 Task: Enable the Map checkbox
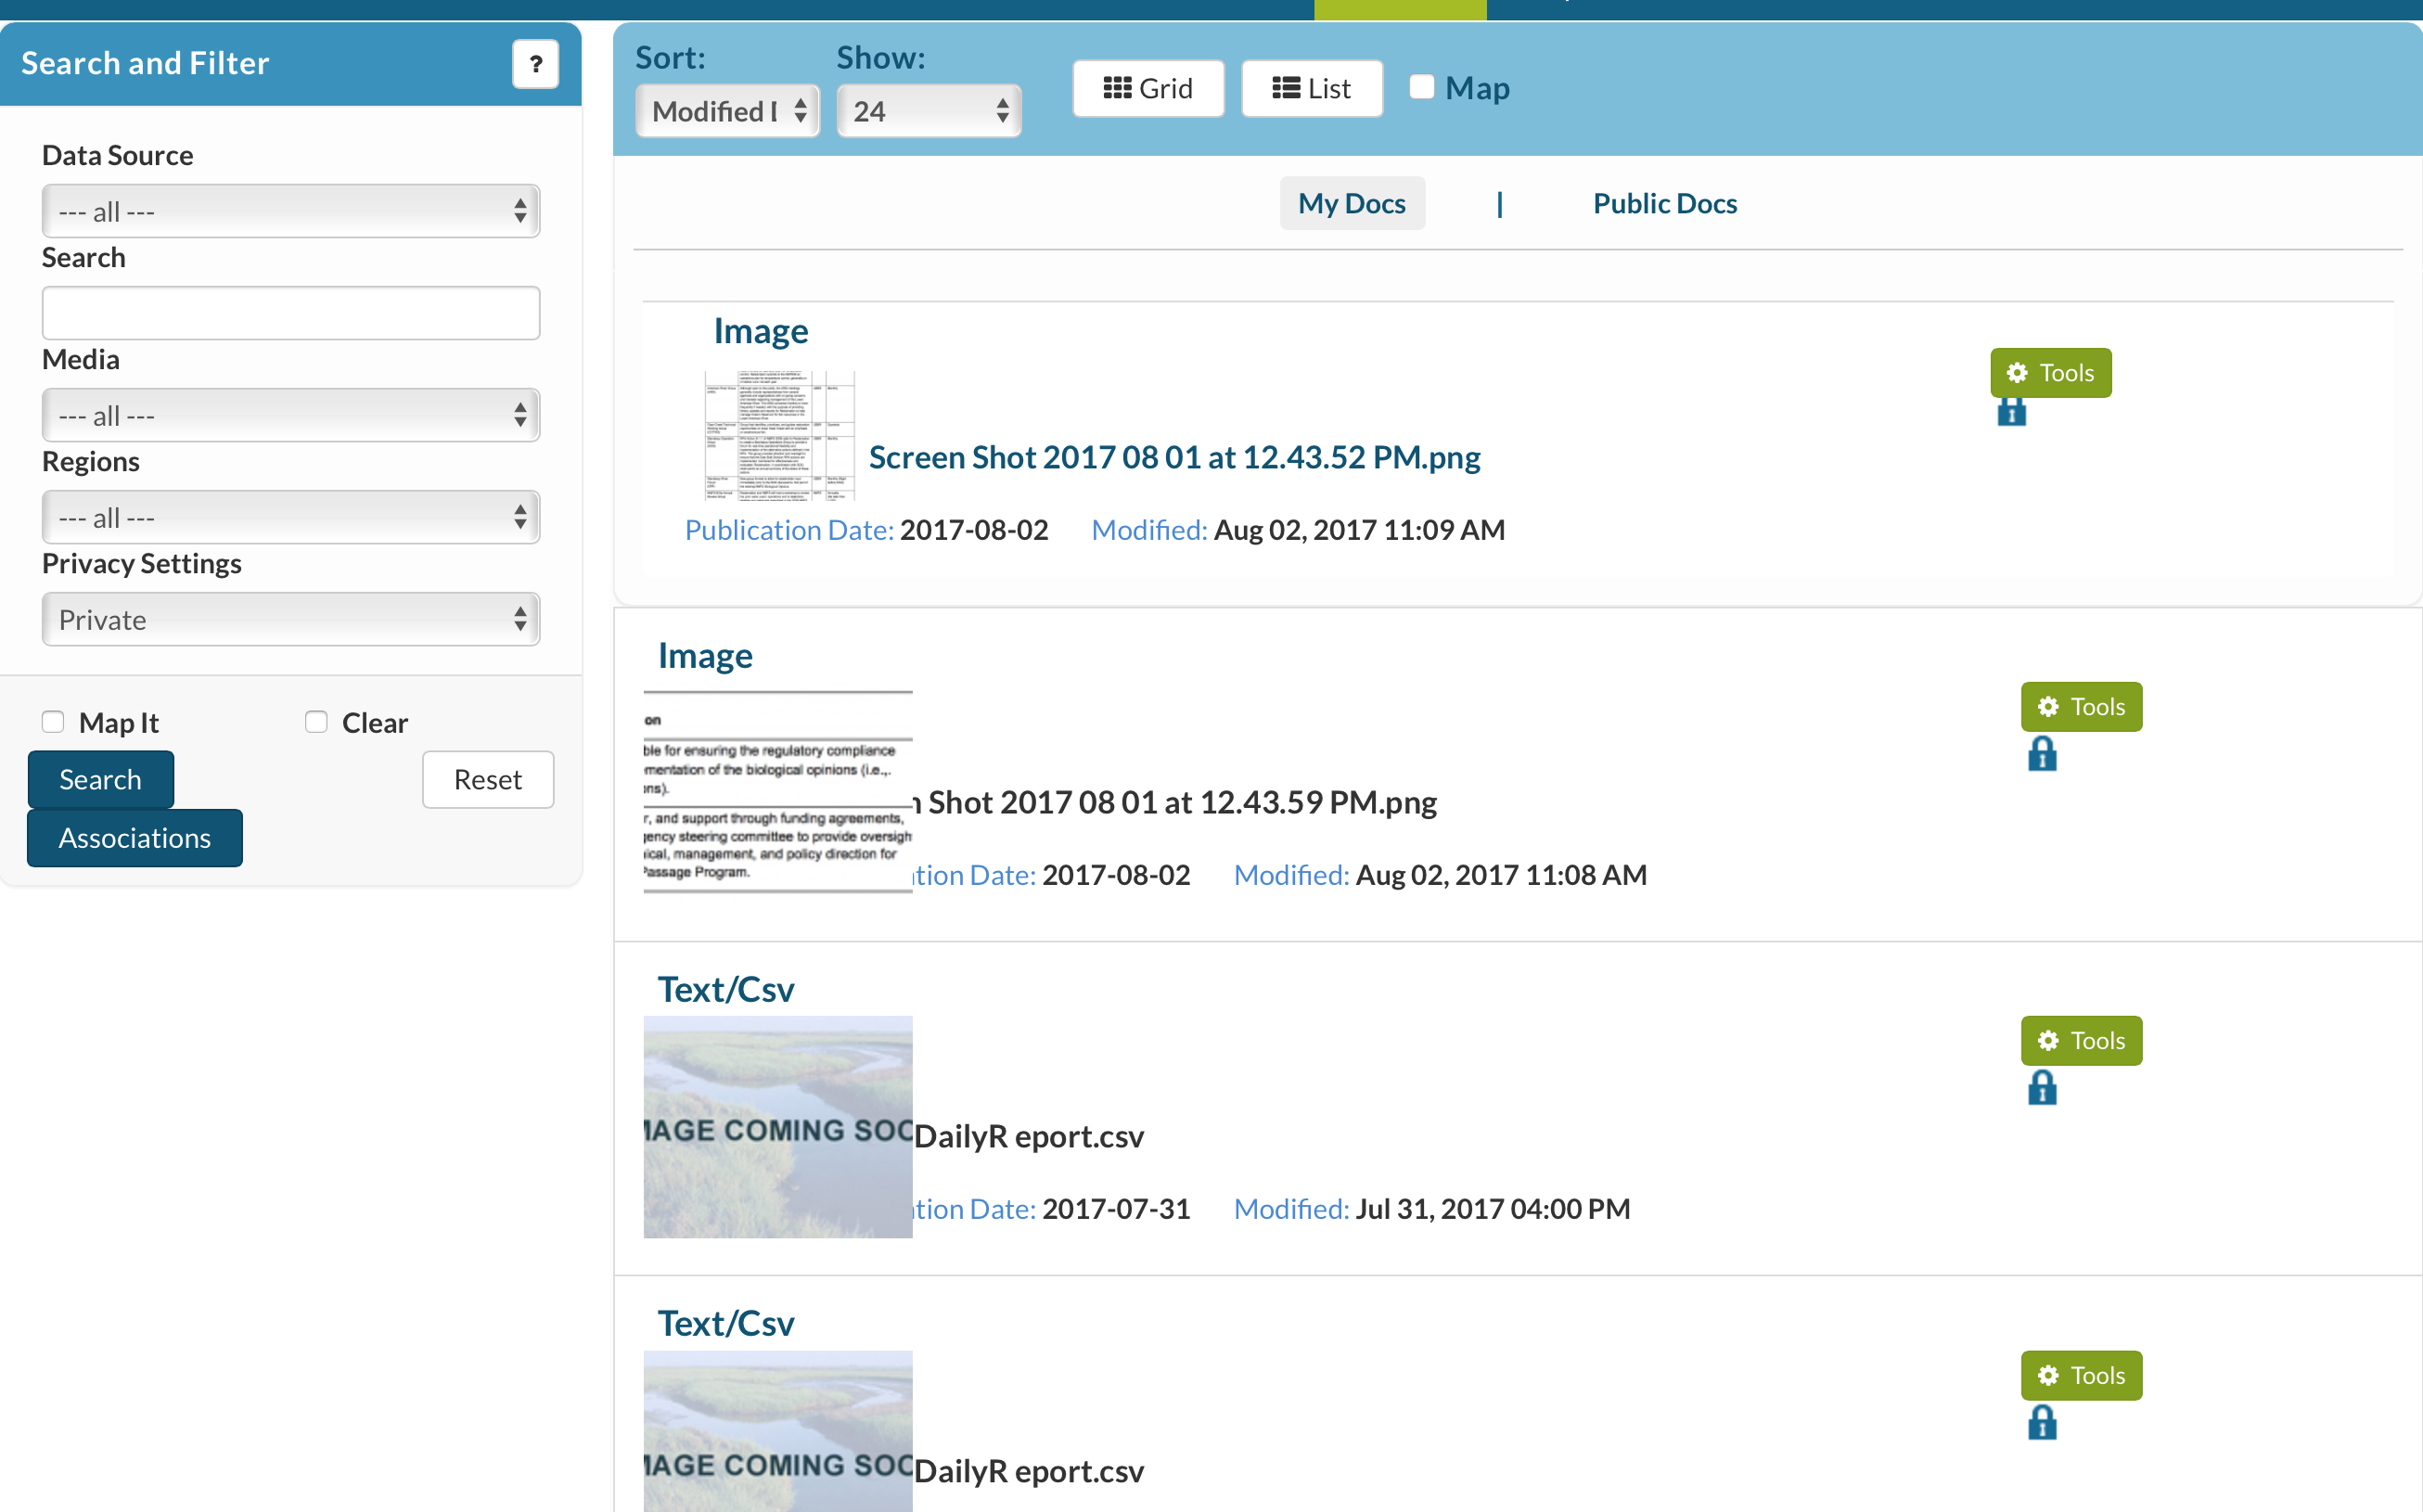[1421, 87]
